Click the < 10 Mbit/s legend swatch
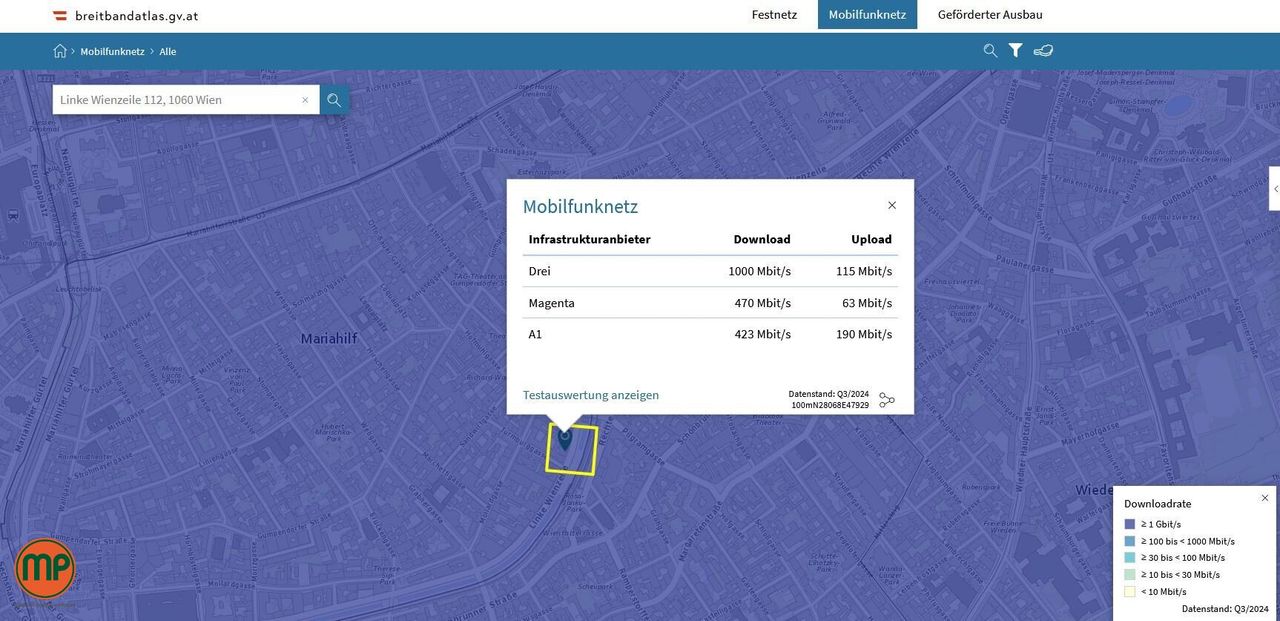This screenshot has height=621, width=1280. (1130, 592)
